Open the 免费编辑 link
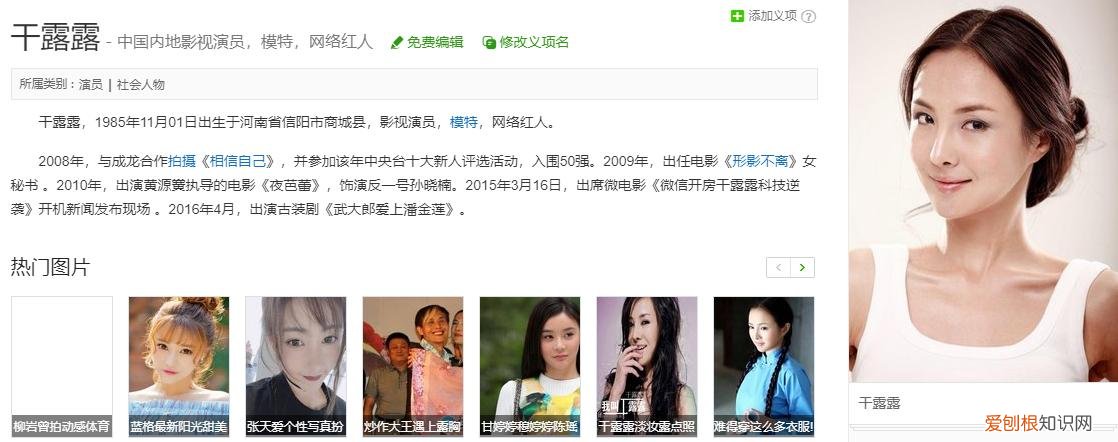1118x442 pixels. coord(435,42)
